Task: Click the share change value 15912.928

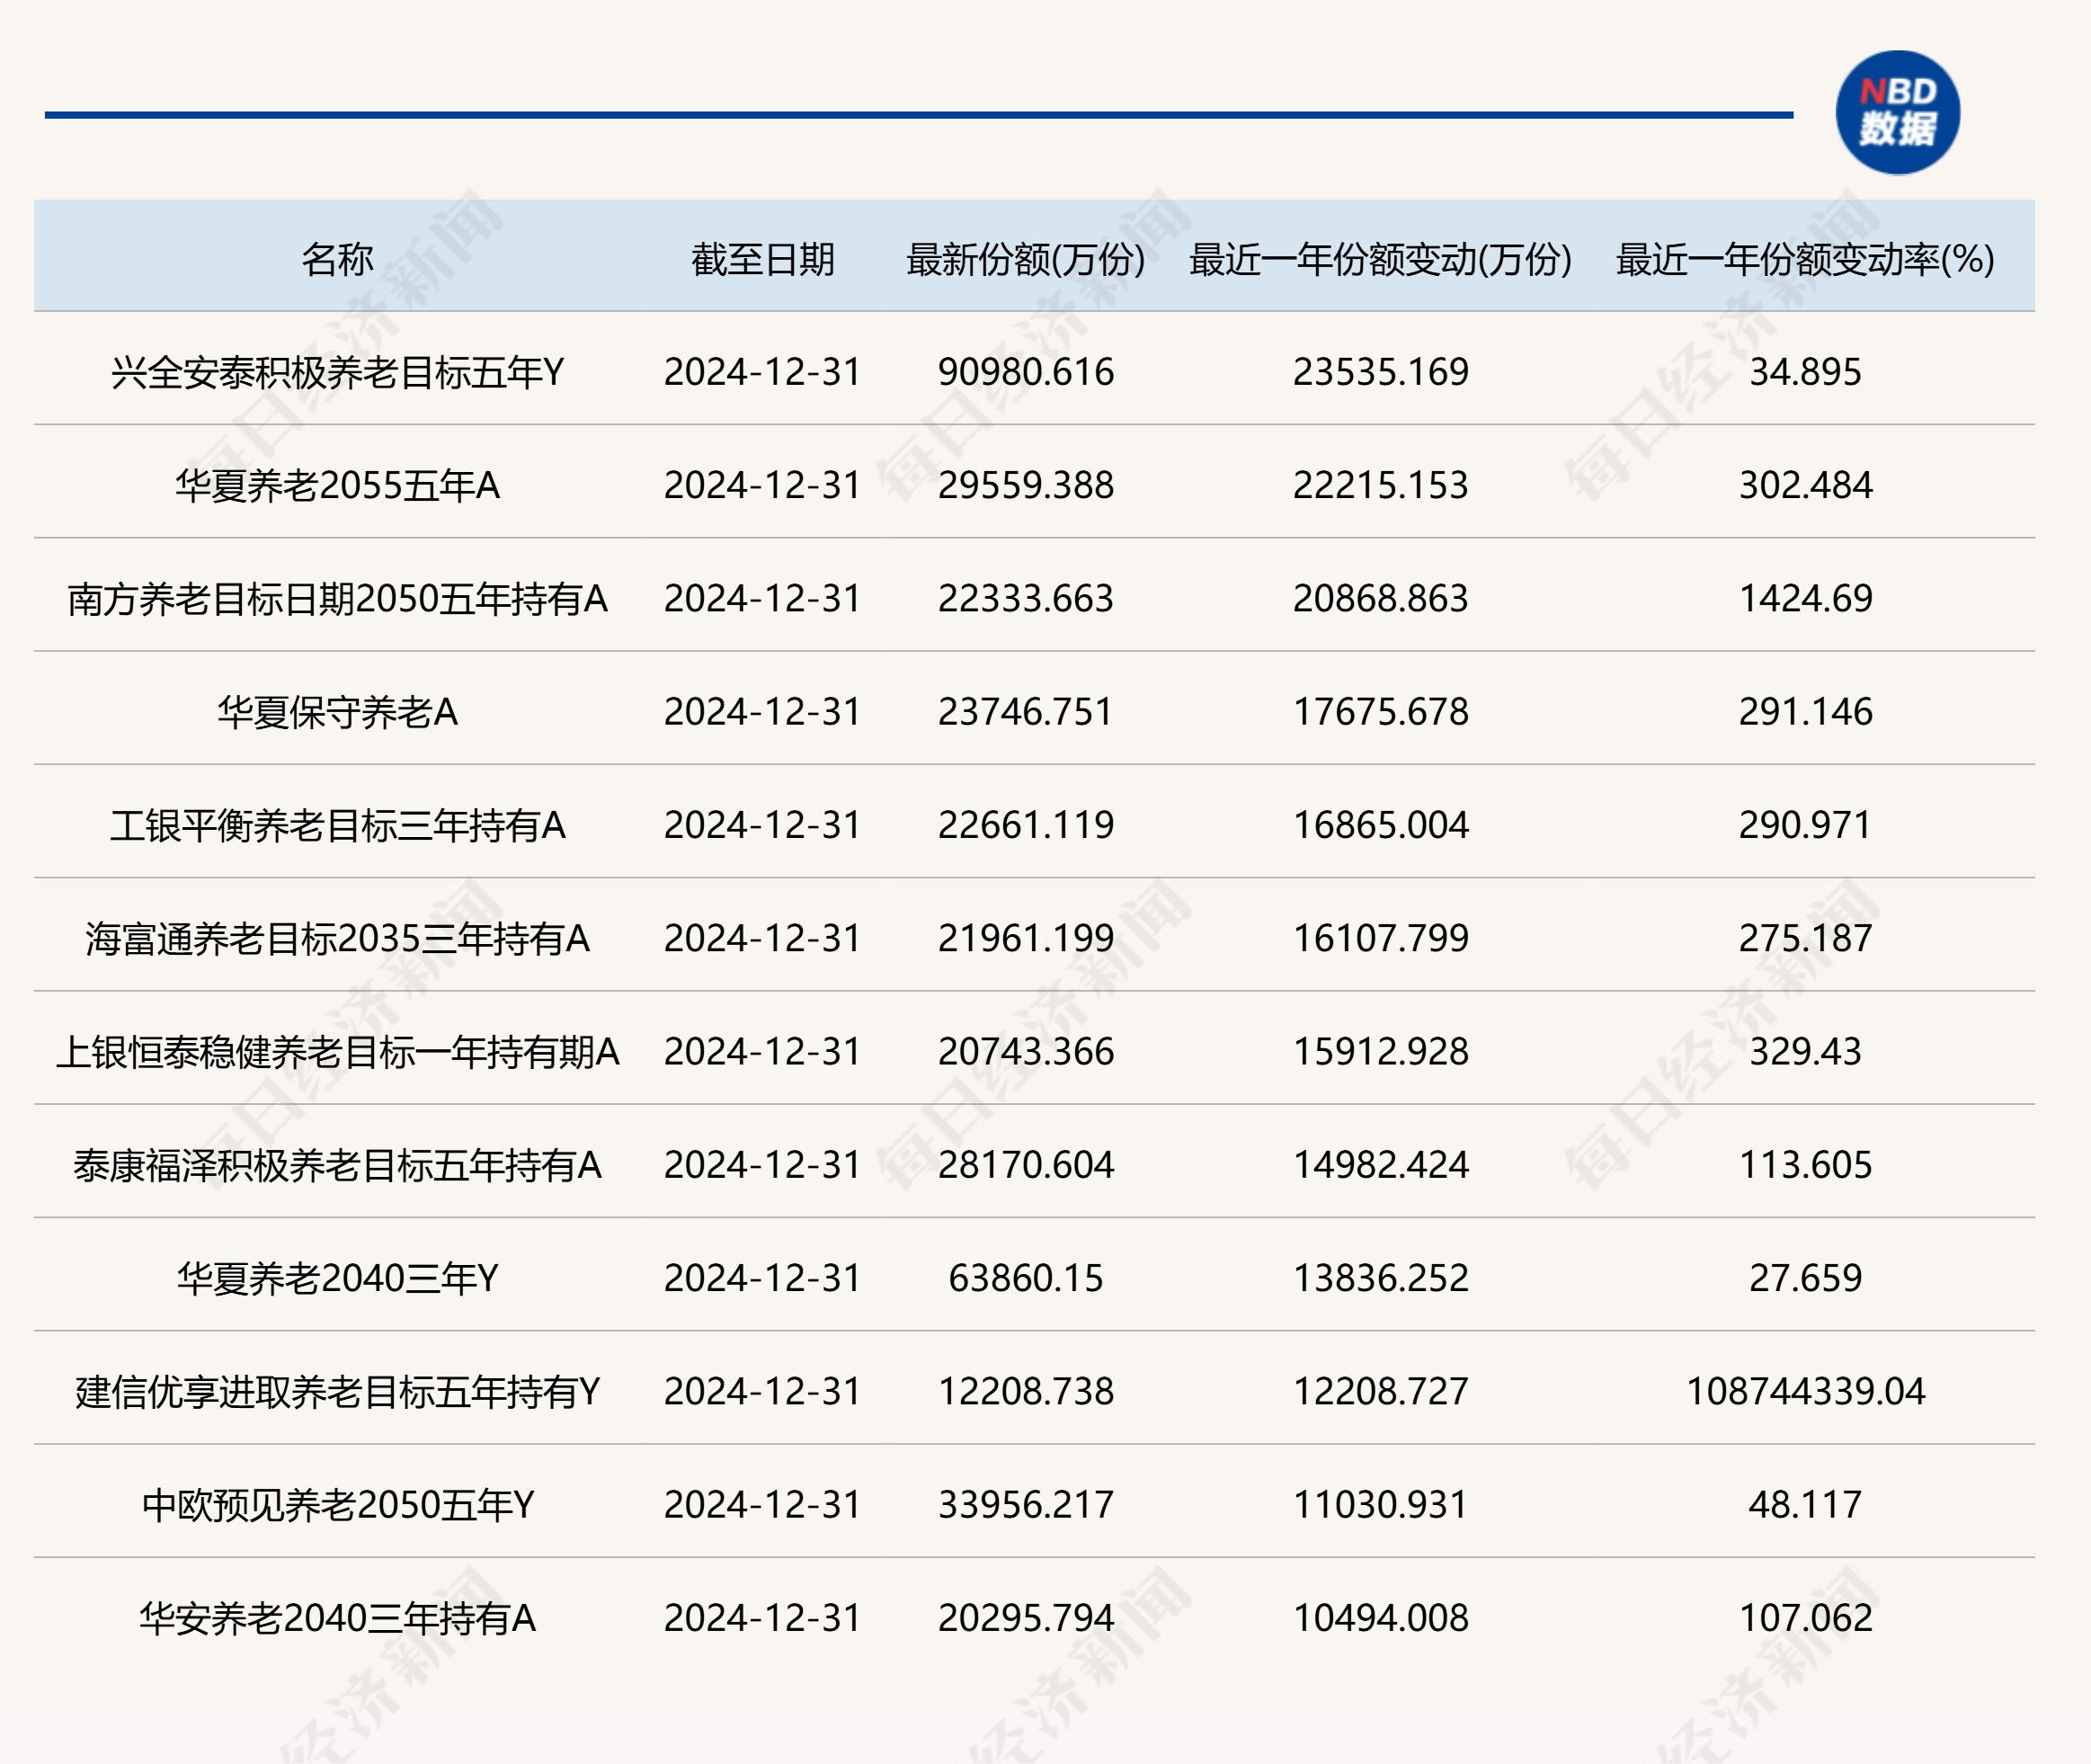Action: click(1381, 1051)
